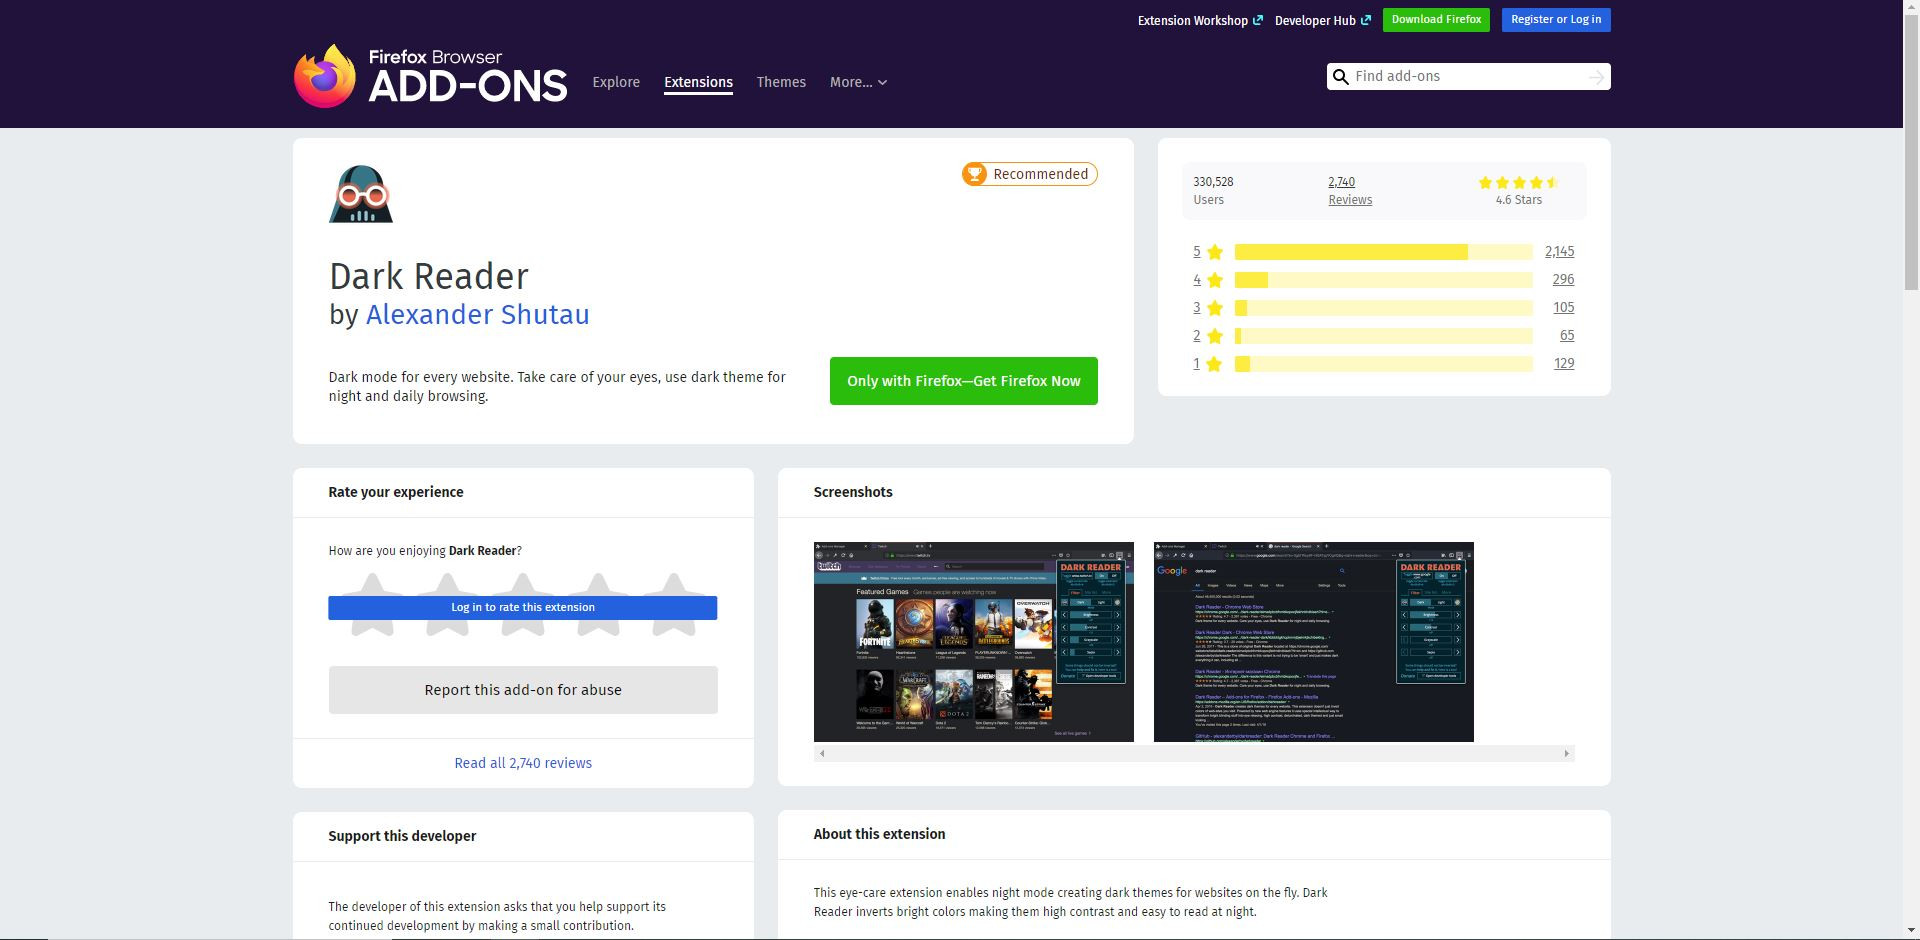
Task: Click the external link icon beside Developer Hub
Action: click(1366, 20)
